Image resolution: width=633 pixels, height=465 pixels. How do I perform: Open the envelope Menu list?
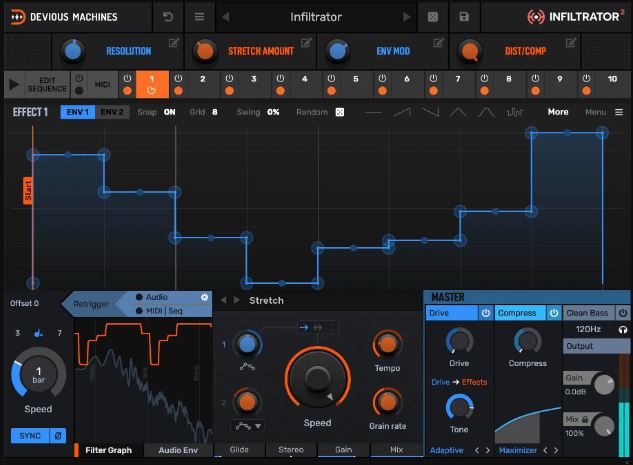pyautogui.click(x=604, y=112)
